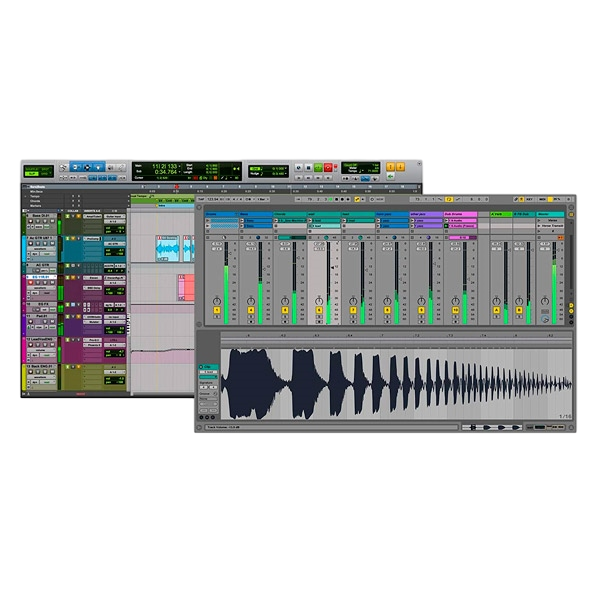Click the blue audio clip on the Ac GTR track

coord(166,250)
